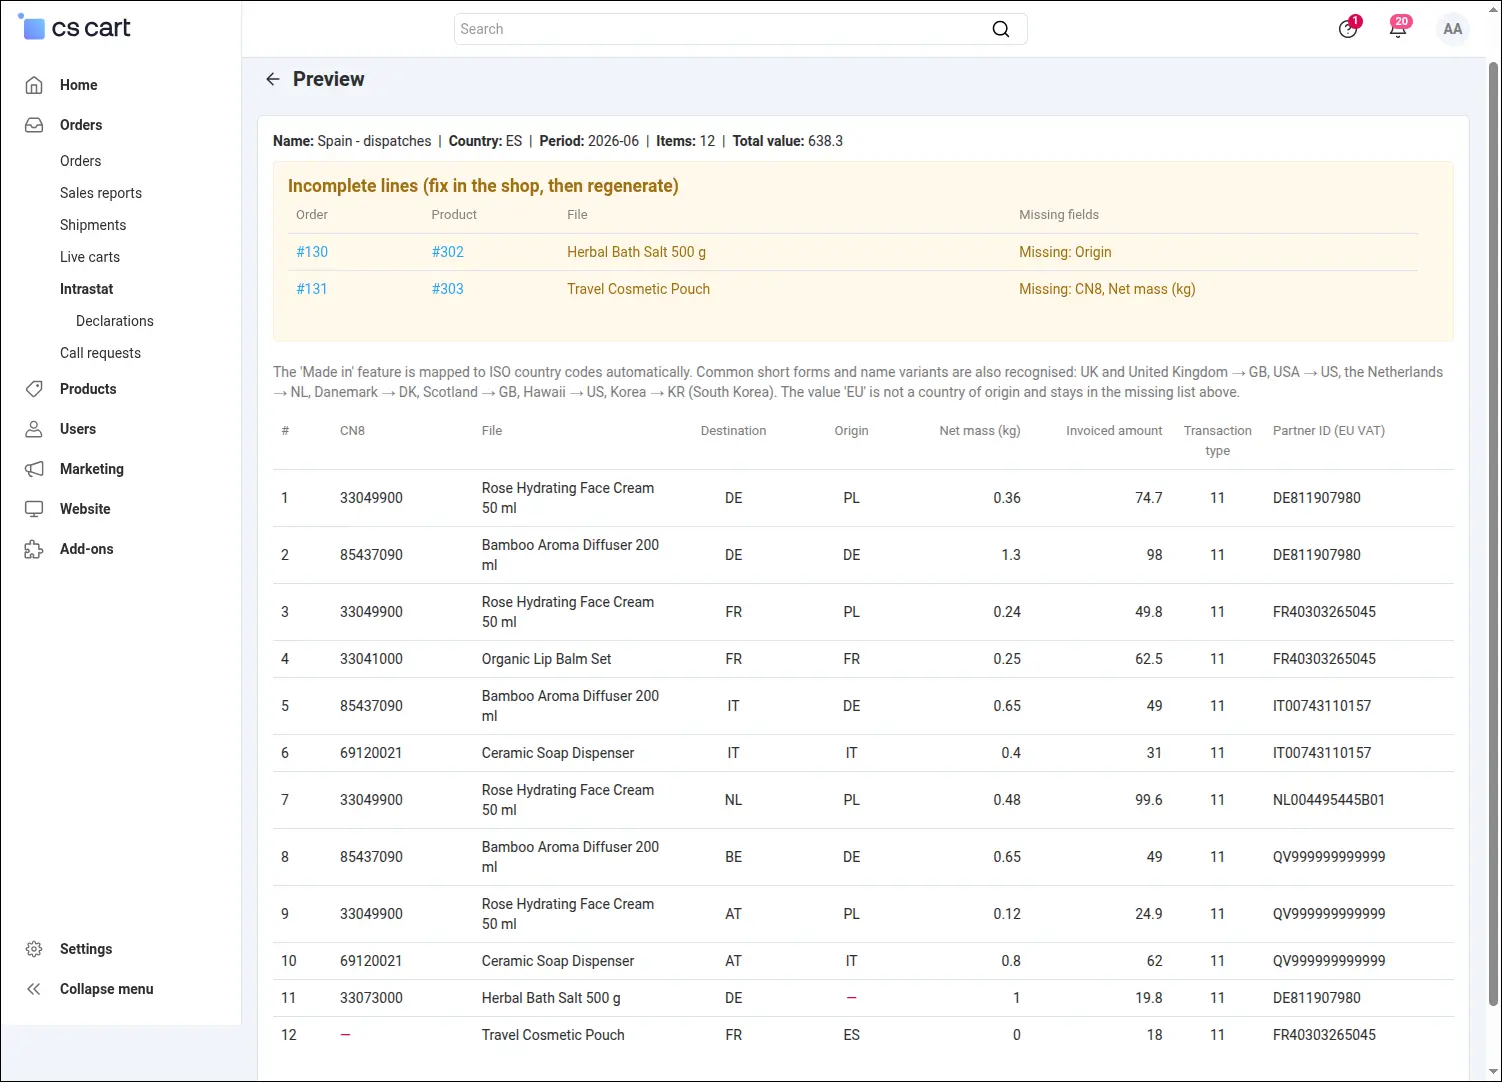Click Collapse menu label
The width and height of the screenshot is (1502, 1082).
click(107, 989)
